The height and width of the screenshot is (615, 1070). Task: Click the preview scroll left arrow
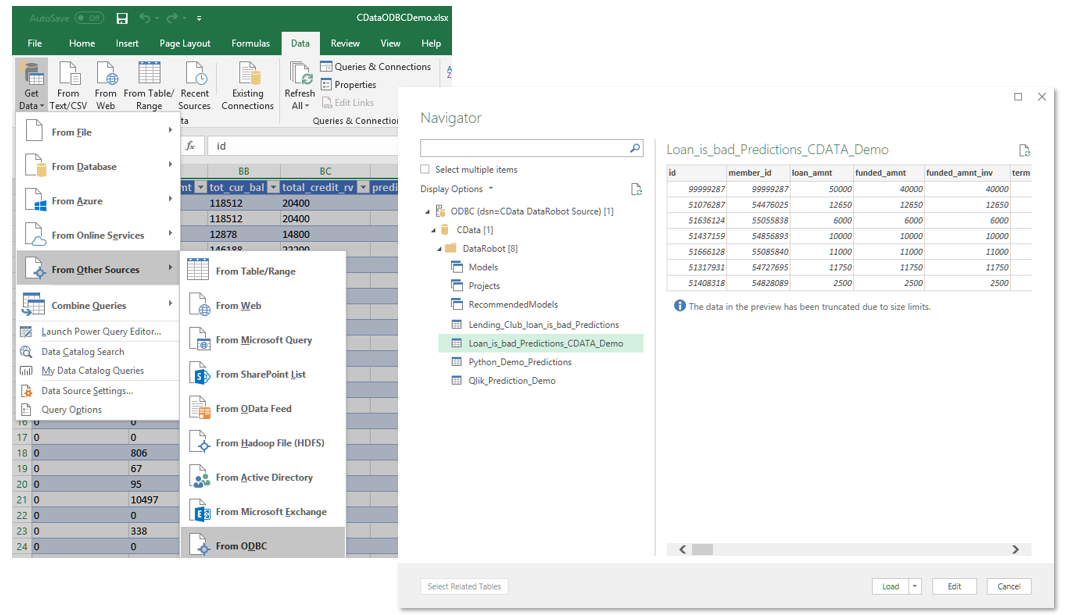click(x=682, y=549)
